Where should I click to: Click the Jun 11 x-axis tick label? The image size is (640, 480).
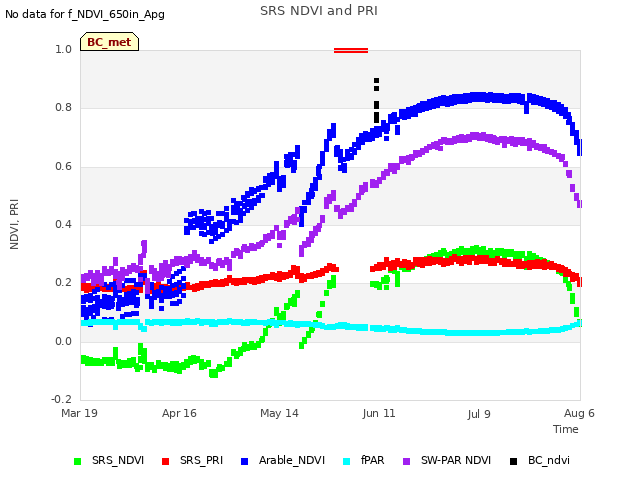(x=379, y=413)
